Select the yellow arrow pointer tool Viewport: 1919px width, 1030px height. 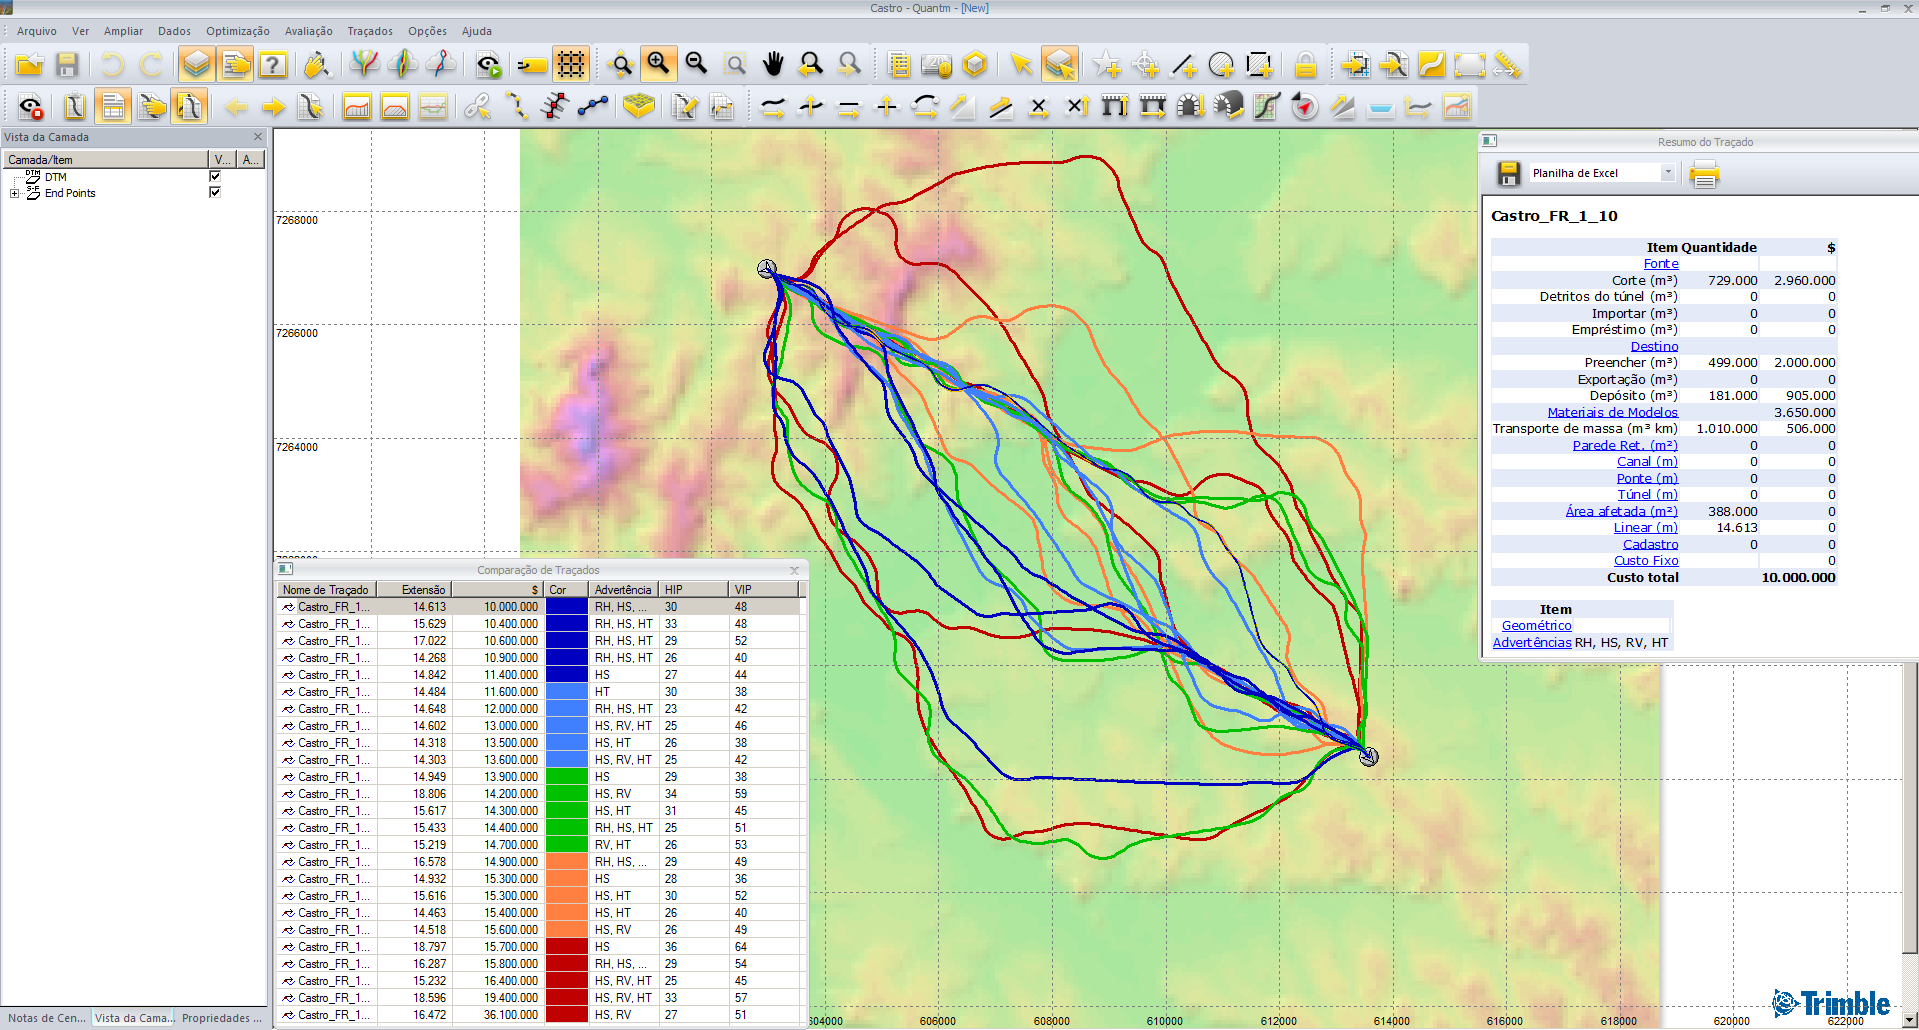pos(1021,65)
